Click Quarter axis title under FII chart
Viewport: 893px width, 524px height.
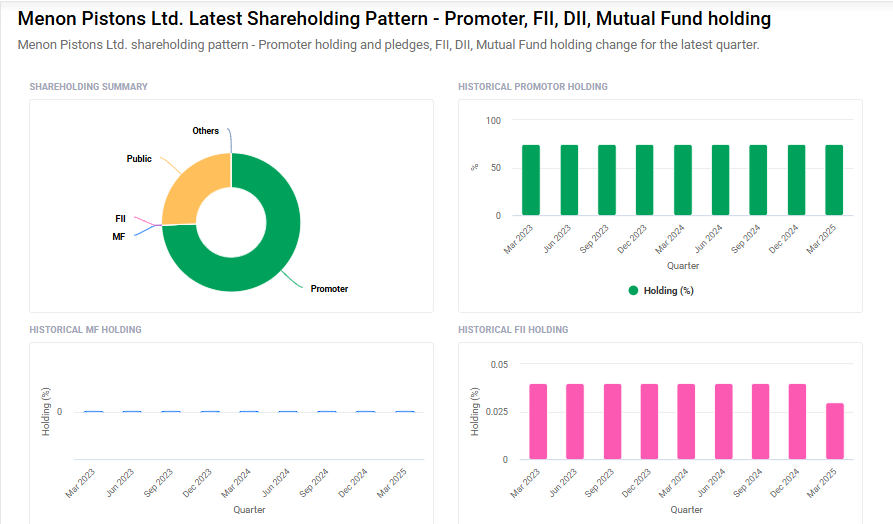coord(686,510)
